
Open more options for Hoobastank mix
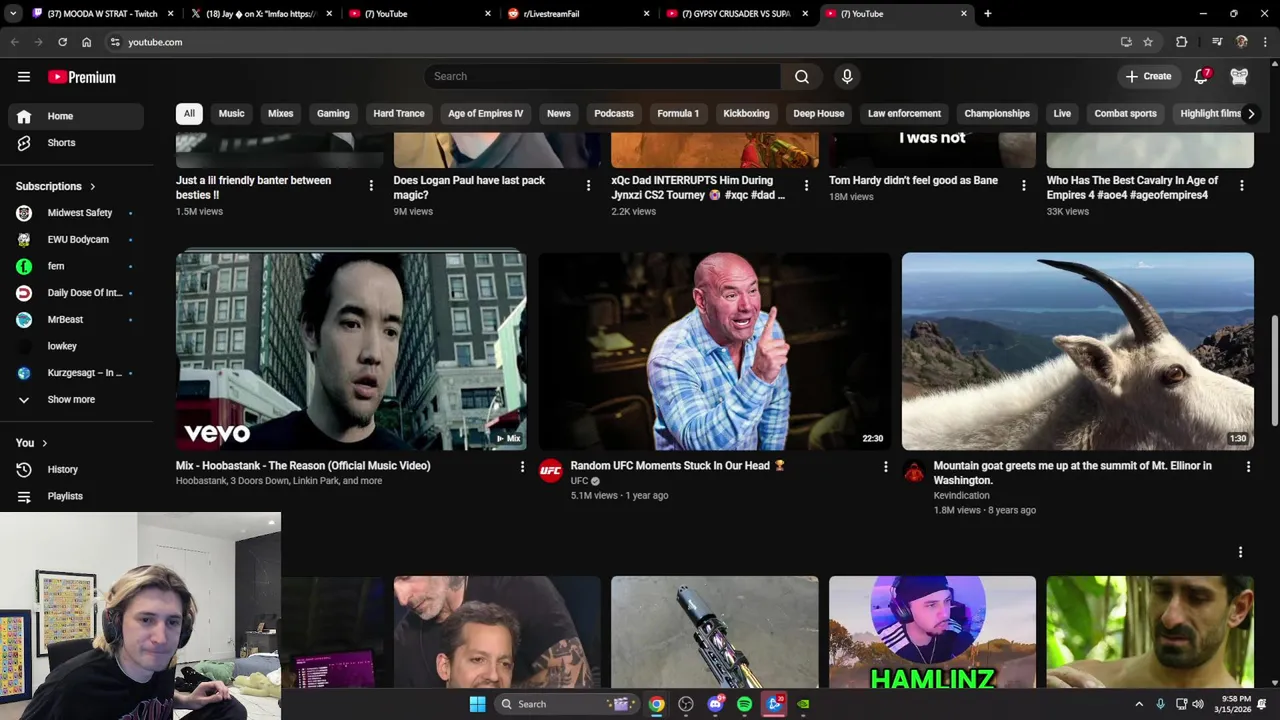tap(522, 466)
